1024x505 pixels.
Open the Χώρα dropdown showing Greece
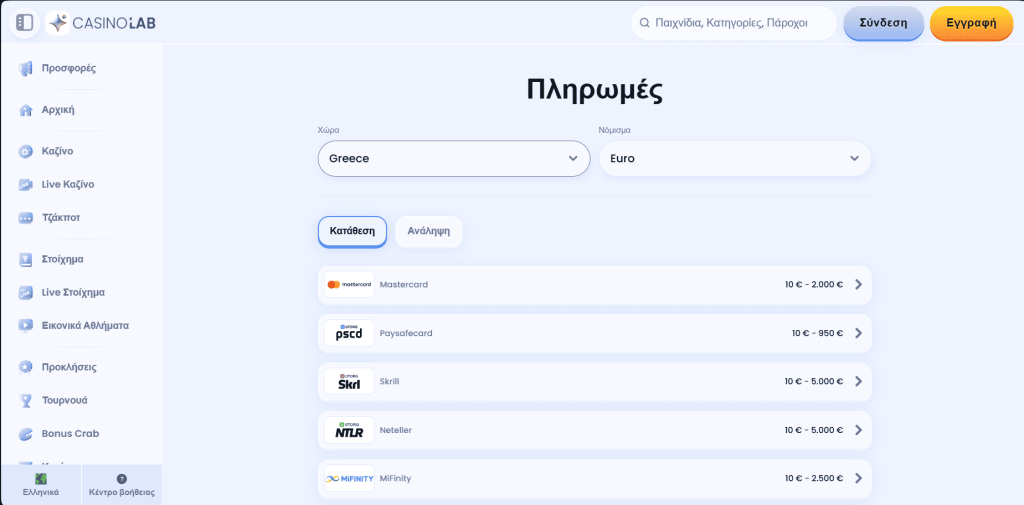(x=454, y=159)
